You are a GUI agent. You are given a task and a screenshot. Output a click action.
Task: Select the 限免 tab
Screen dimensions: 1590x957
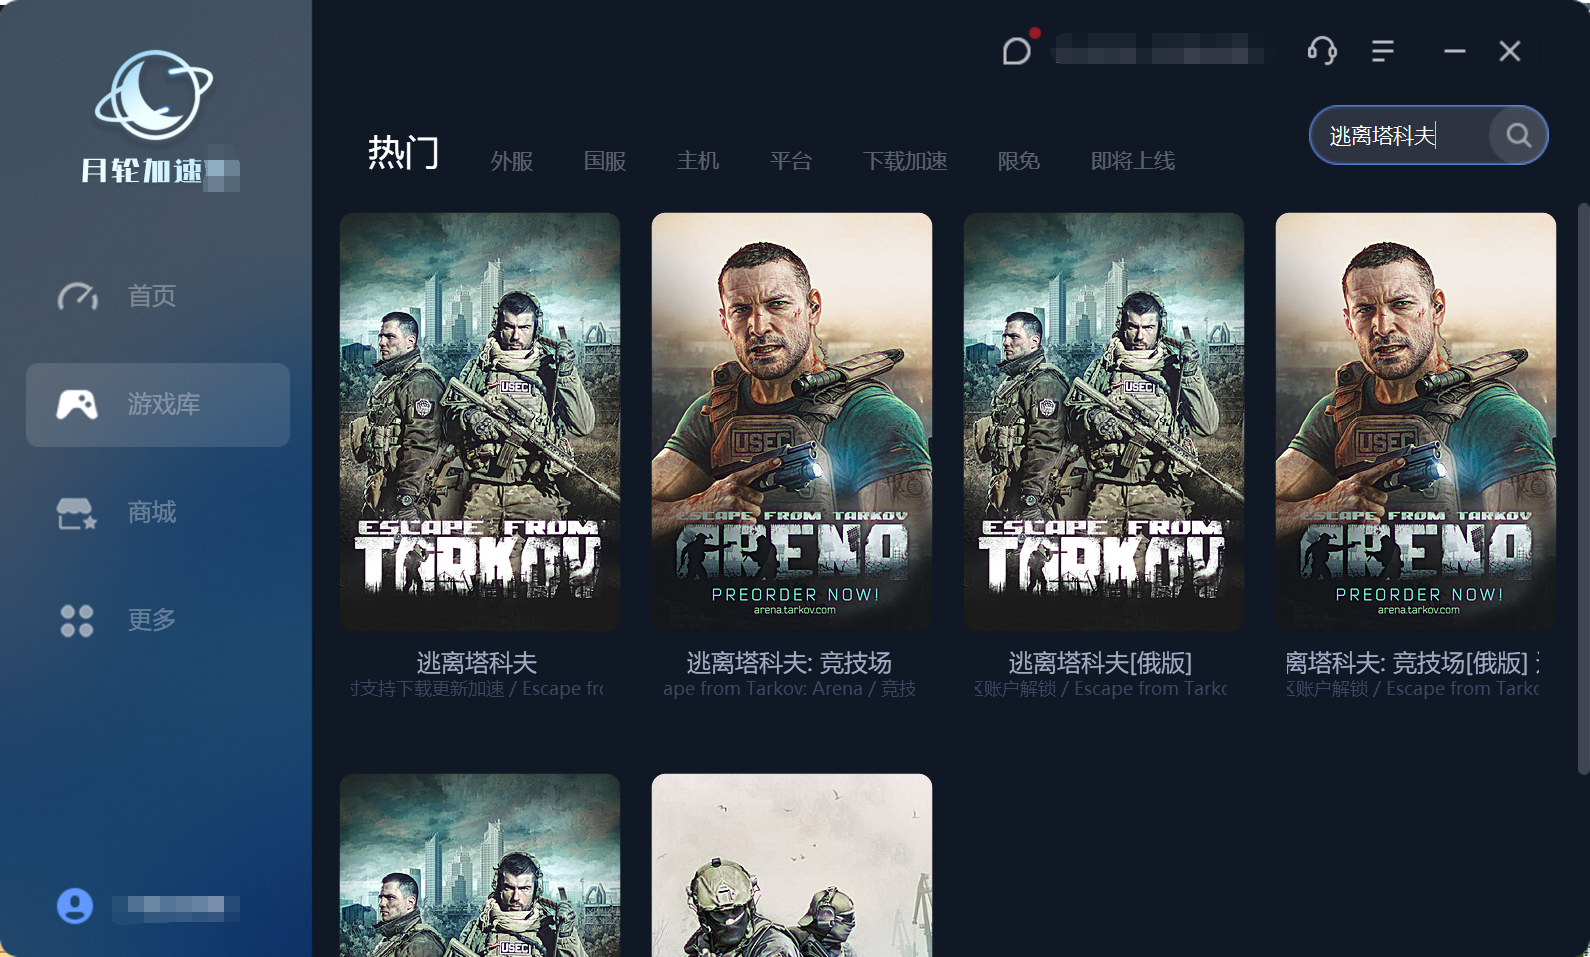[1019, 161]
